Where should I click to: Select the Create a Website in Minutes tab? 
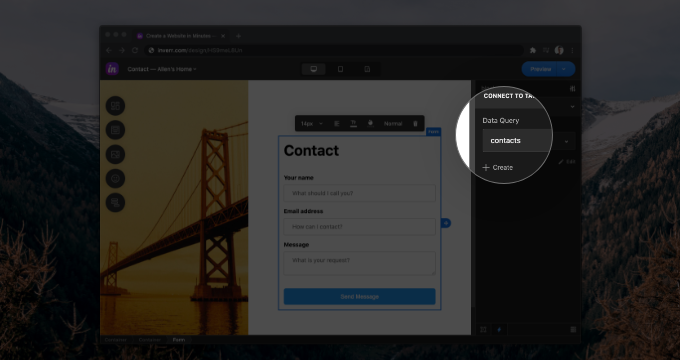[181, 36]
